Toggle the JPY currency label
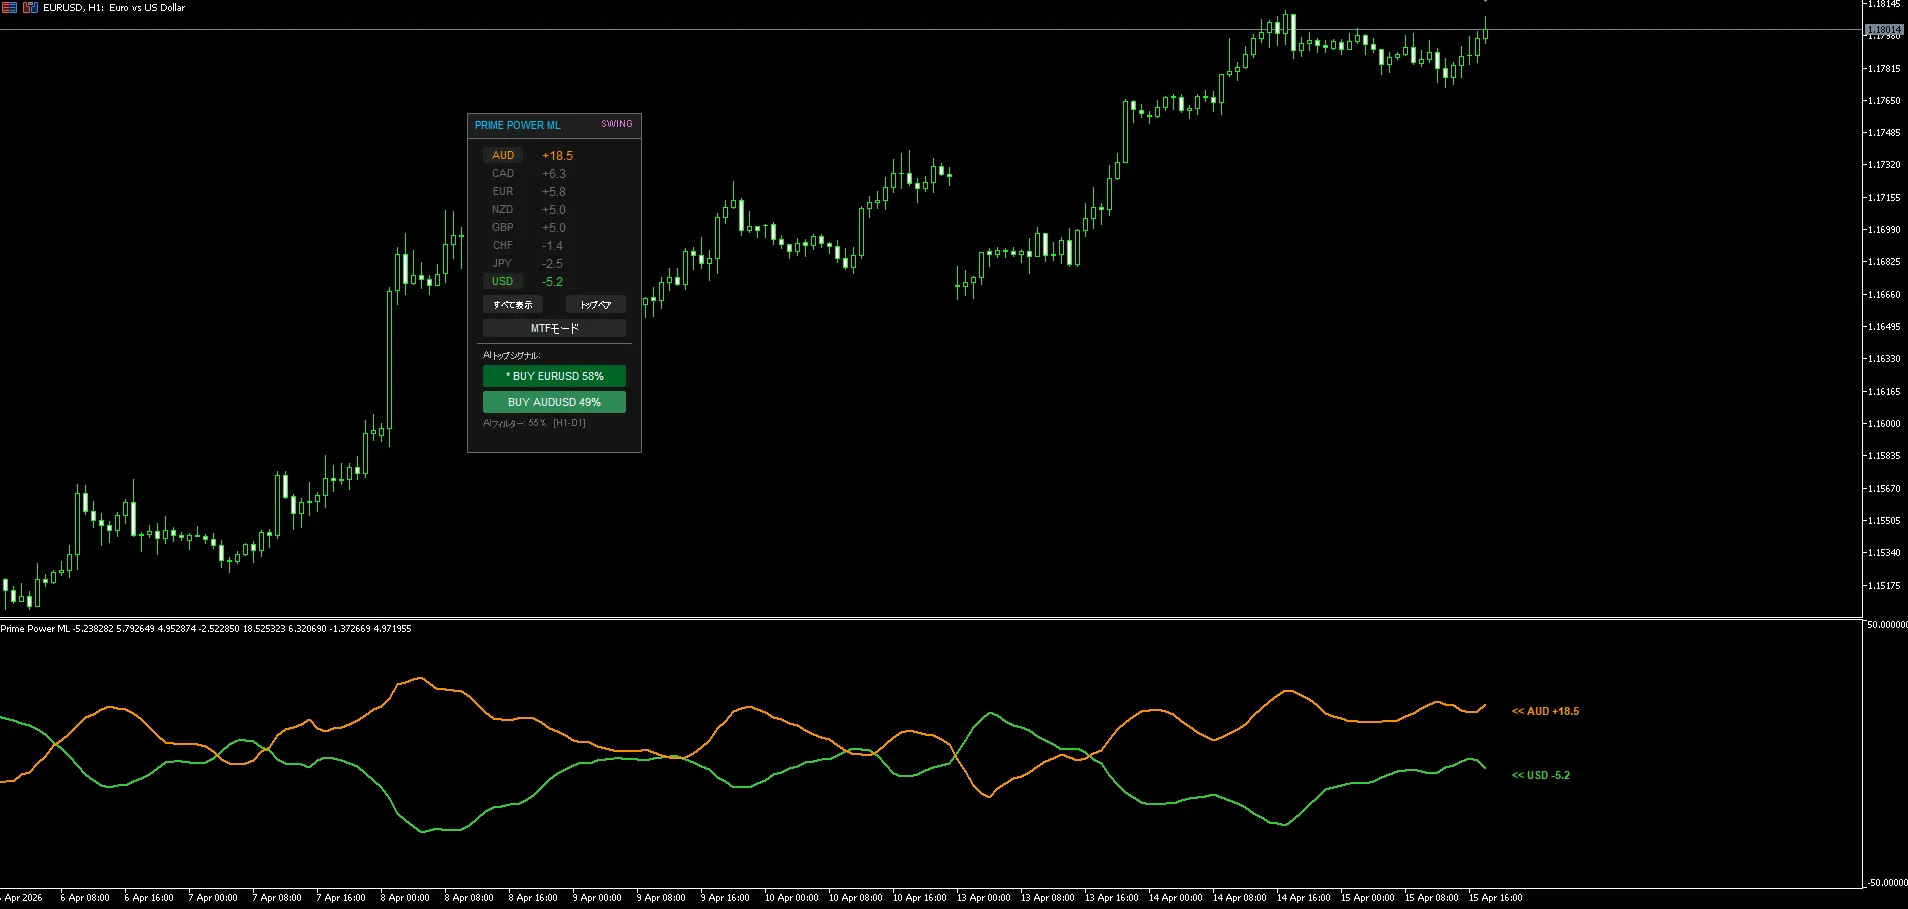The image size is (1908, 909). point(502,264)
